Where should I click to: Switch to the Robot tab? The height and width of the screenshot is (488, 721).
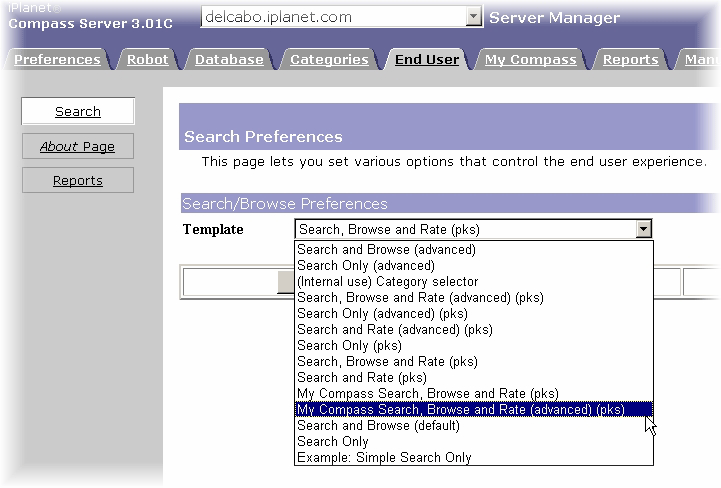[147, 59]
